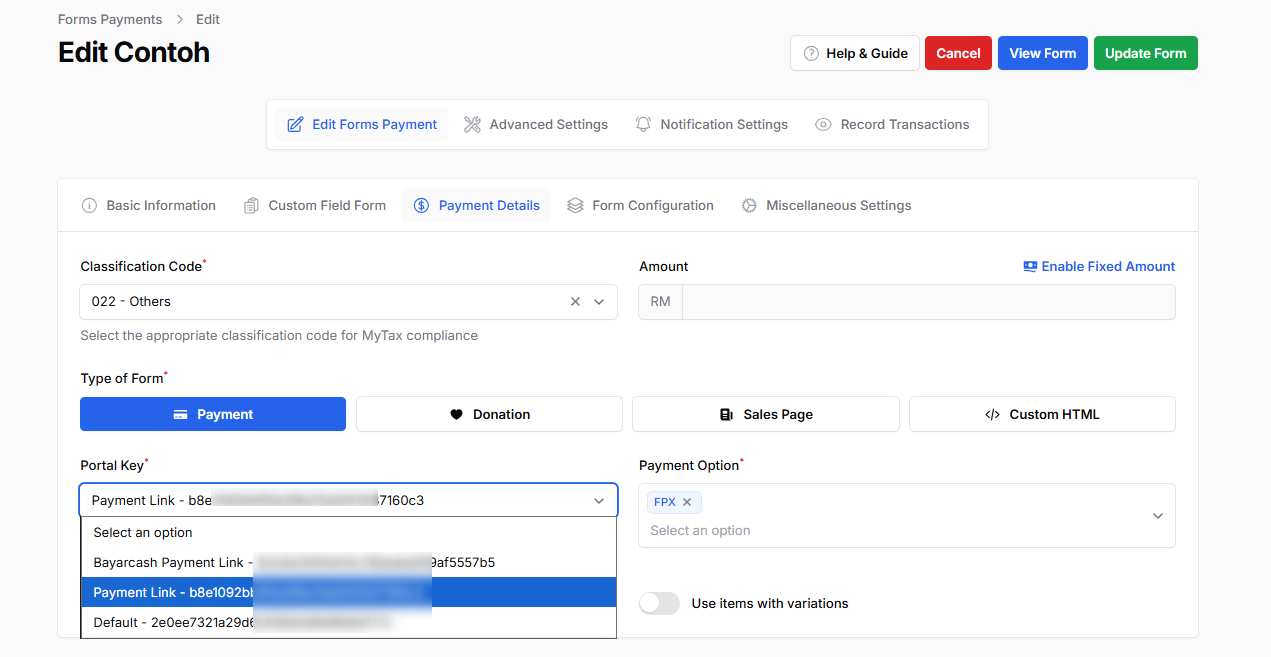Toggle Use items with variations switch
The width and height of the screenshot is (1271, 657).
[659, 603]
